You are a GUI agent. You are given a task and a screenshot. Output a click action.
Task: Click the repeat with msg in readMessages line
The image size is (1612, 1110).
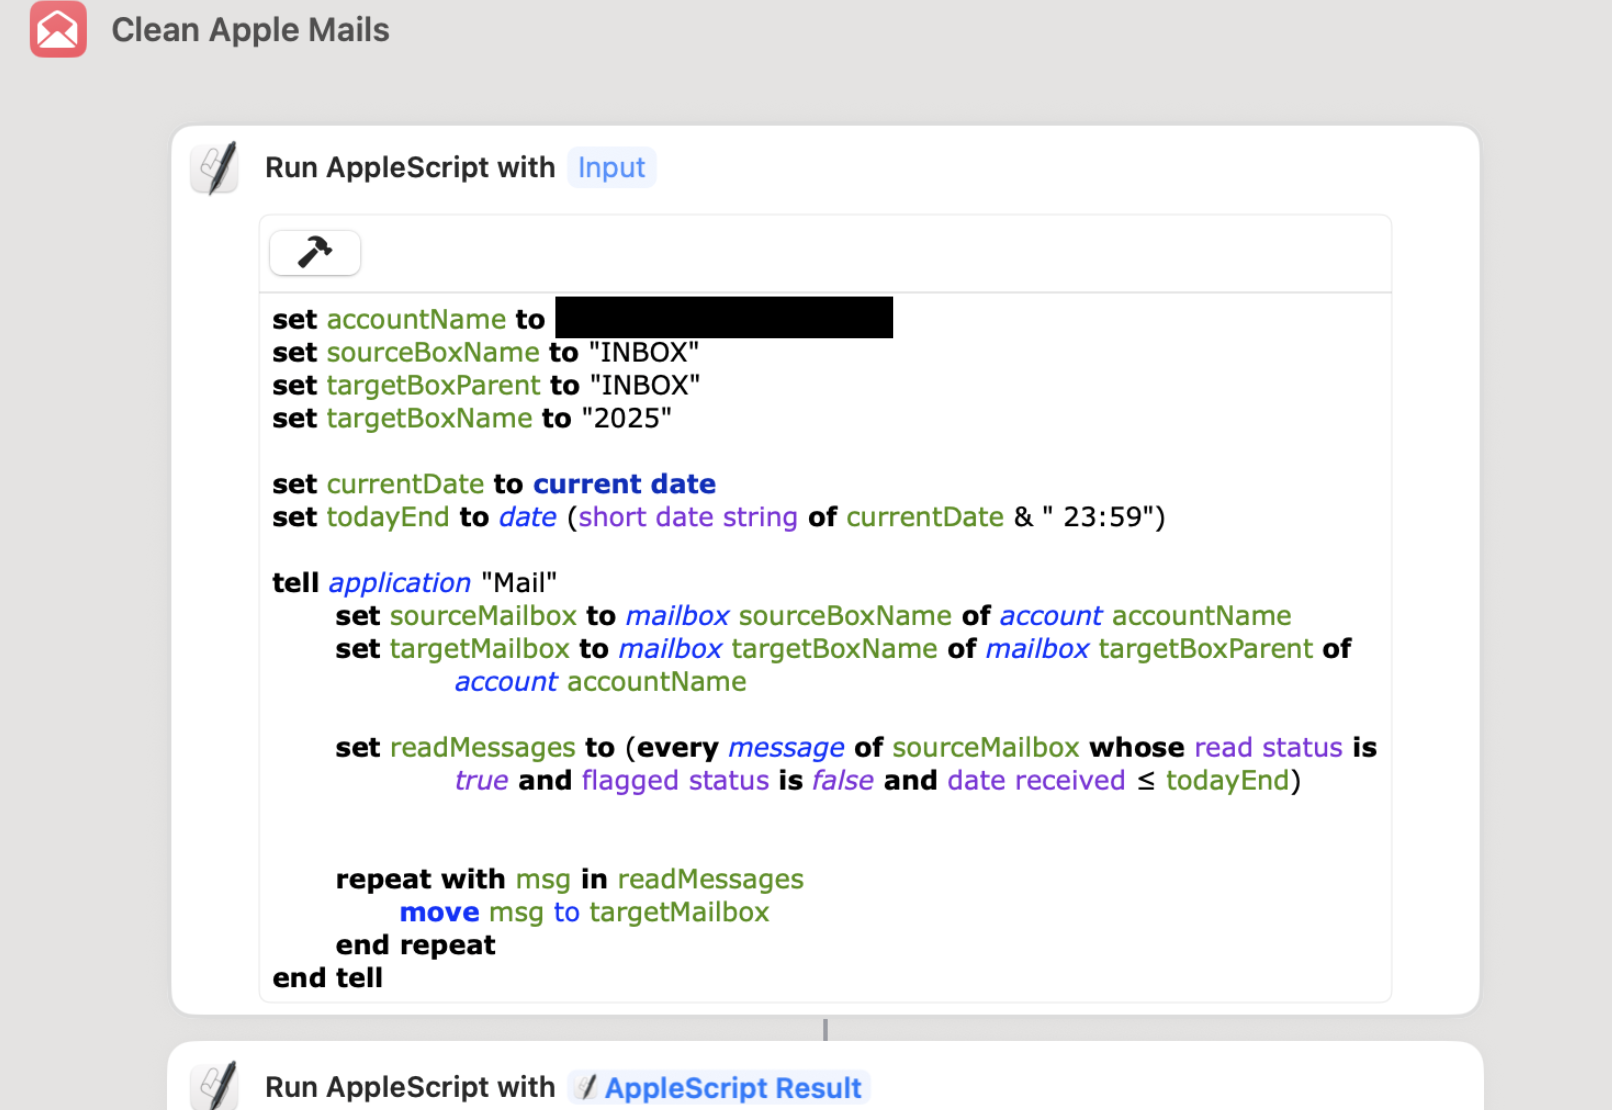click(570, 879)
